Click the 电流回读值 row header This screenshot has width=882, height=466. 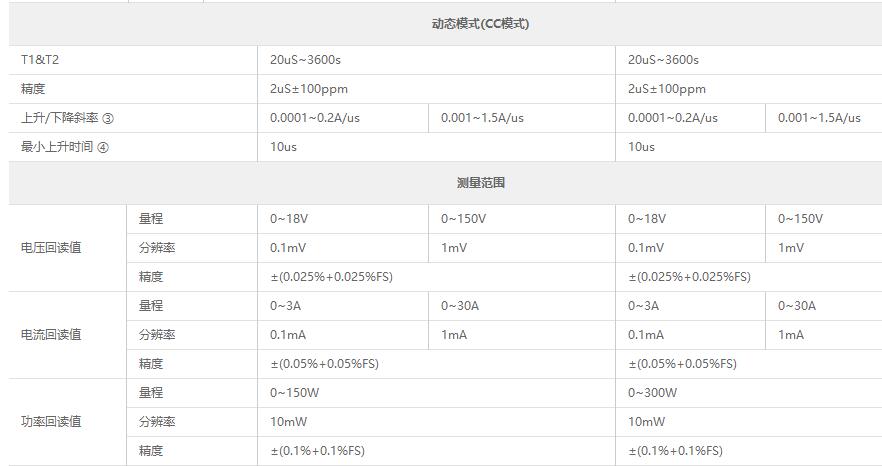pos(51,335)
